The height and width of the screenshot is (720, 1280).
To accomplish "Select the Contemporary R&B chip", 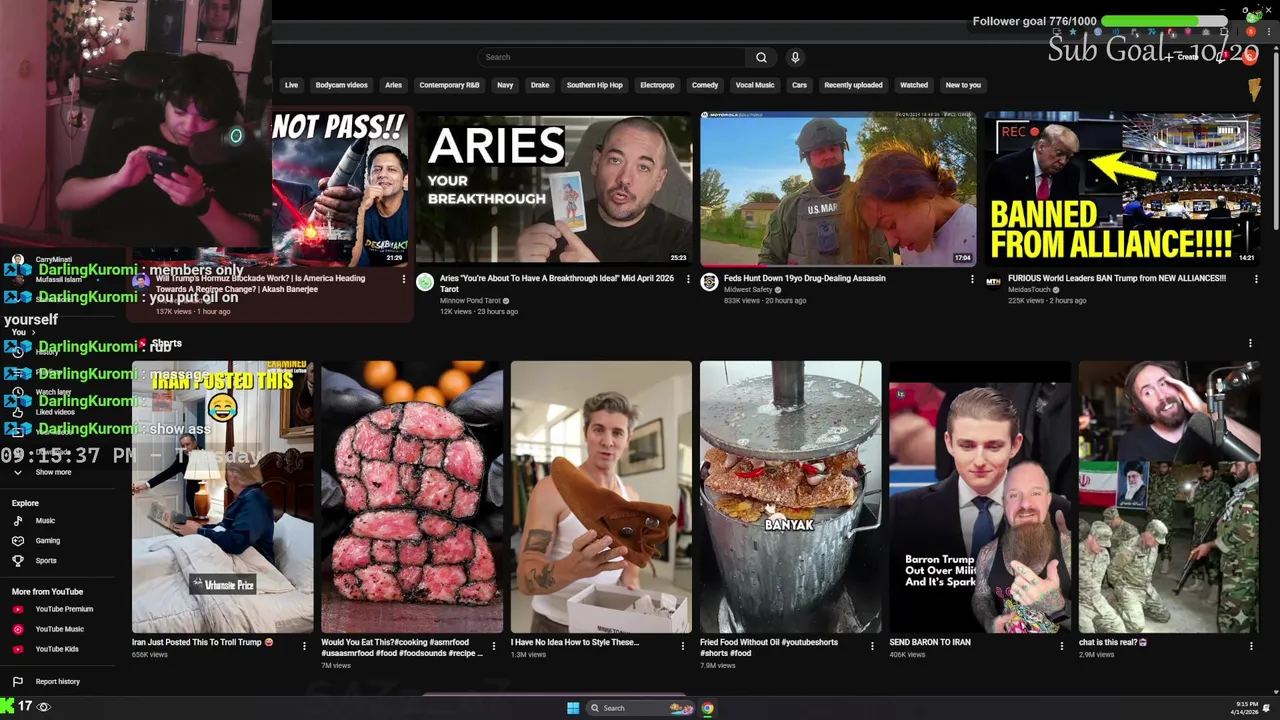I will click(x=449, y=85).
